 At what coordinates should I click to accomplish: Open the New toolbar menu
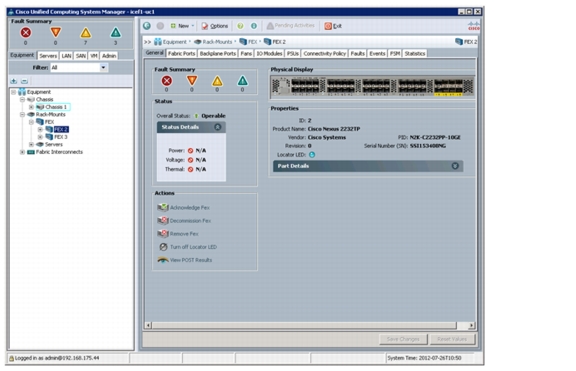click(182, 26)
